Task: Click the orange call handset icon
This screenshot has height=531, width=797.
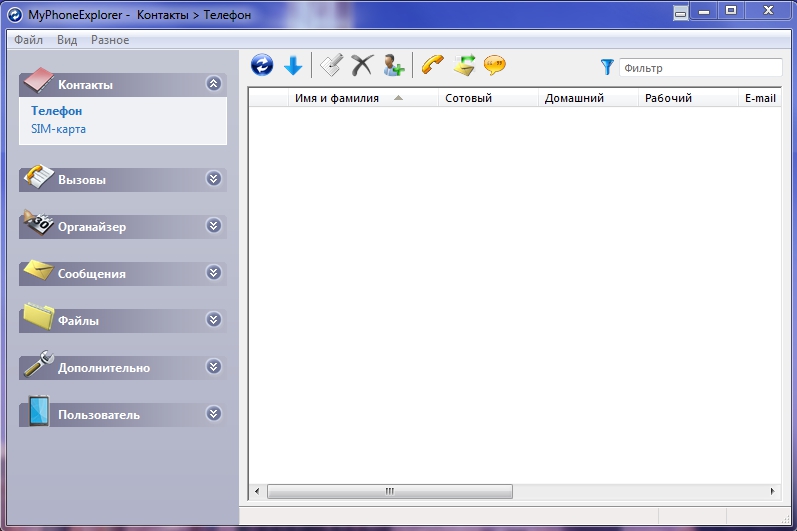Action: [x=433, y=66]
